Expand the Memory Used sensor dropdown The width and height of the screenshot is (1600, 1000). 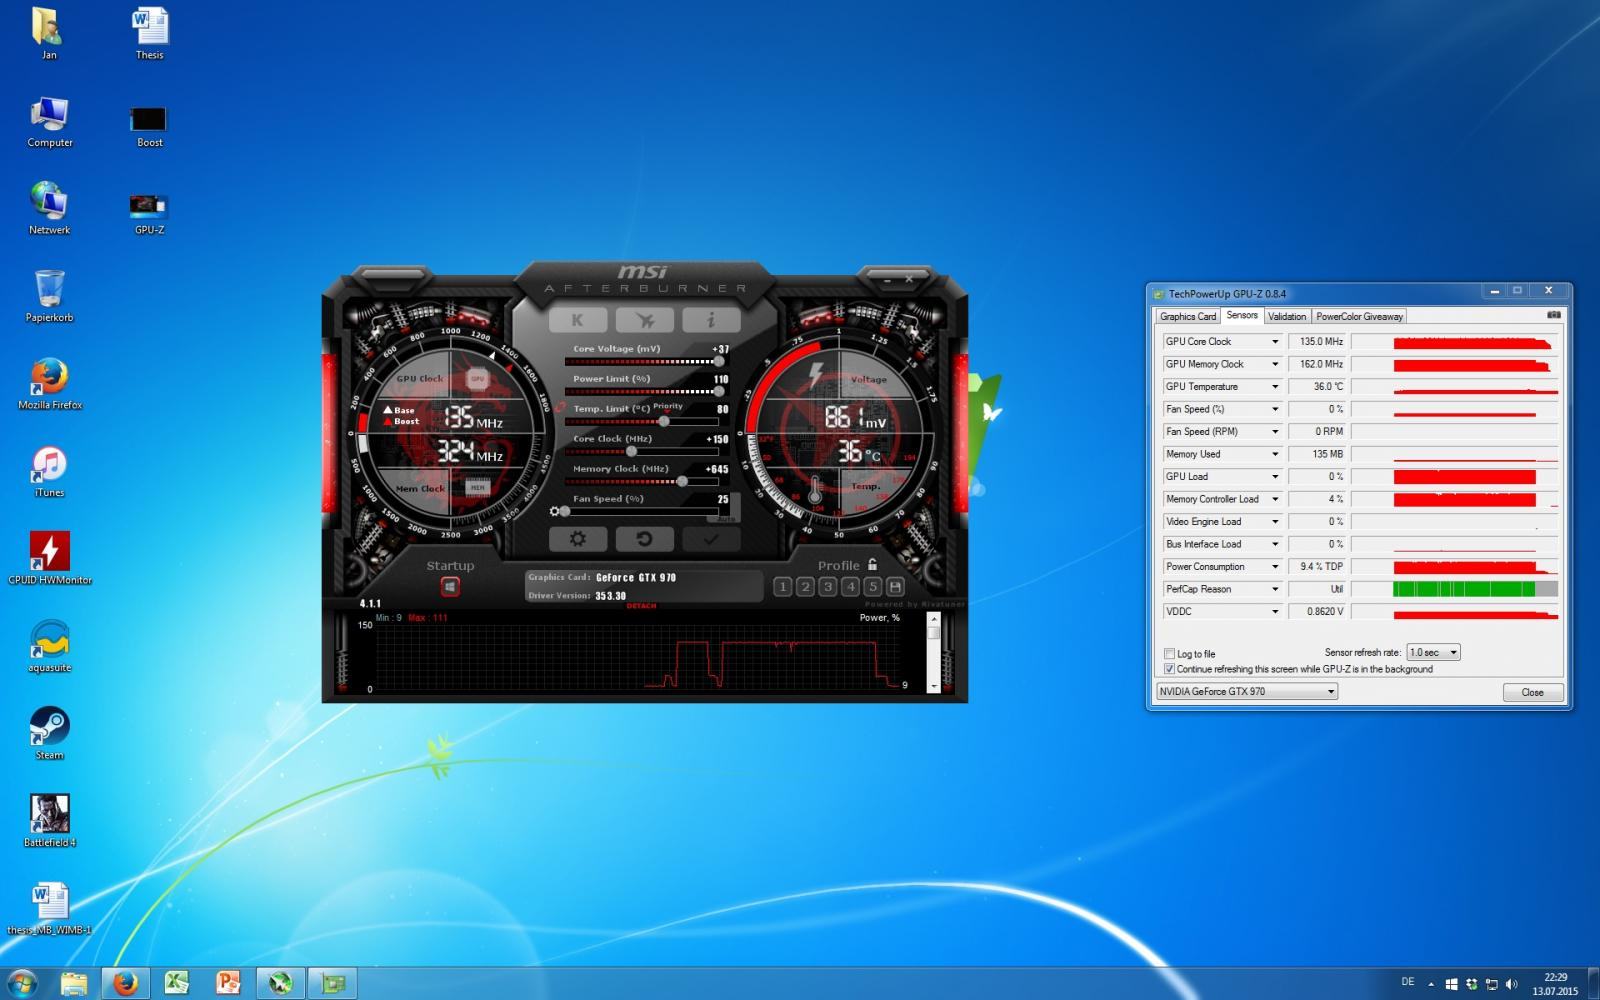tap(1275, 454)
